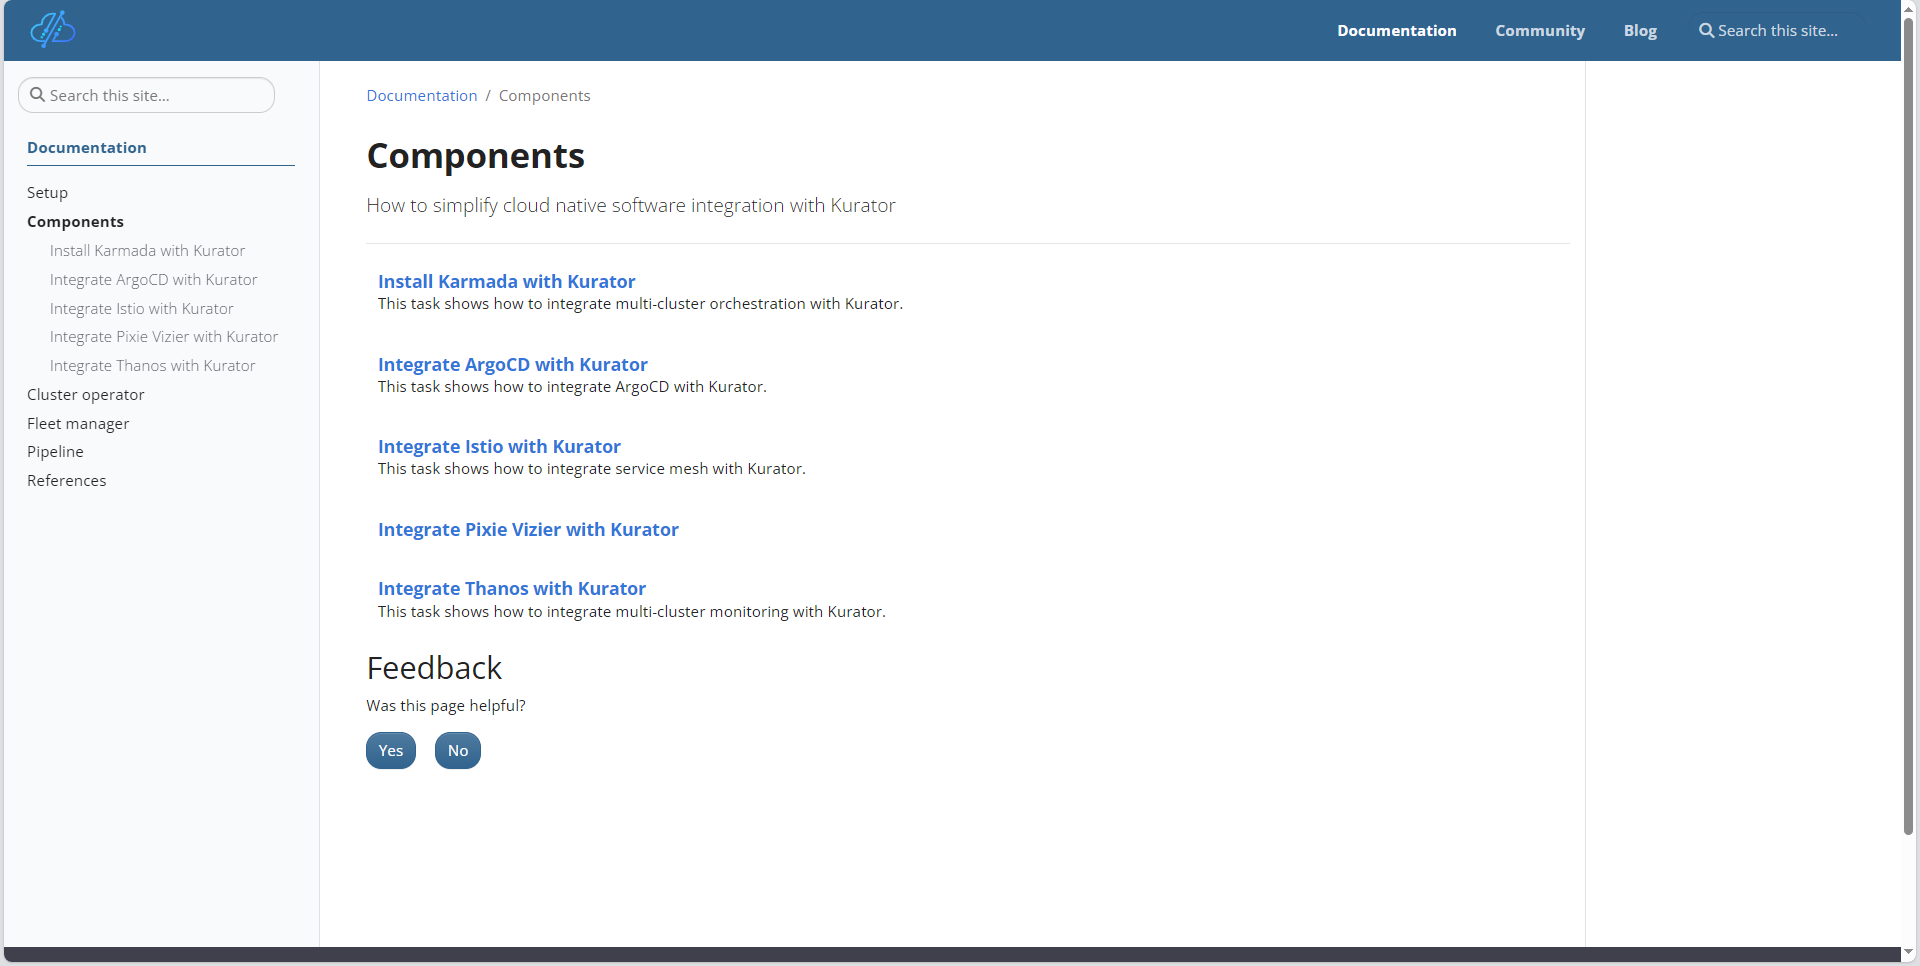
Task: Open the Blog menu item
Action: [x=1640, y=31]
